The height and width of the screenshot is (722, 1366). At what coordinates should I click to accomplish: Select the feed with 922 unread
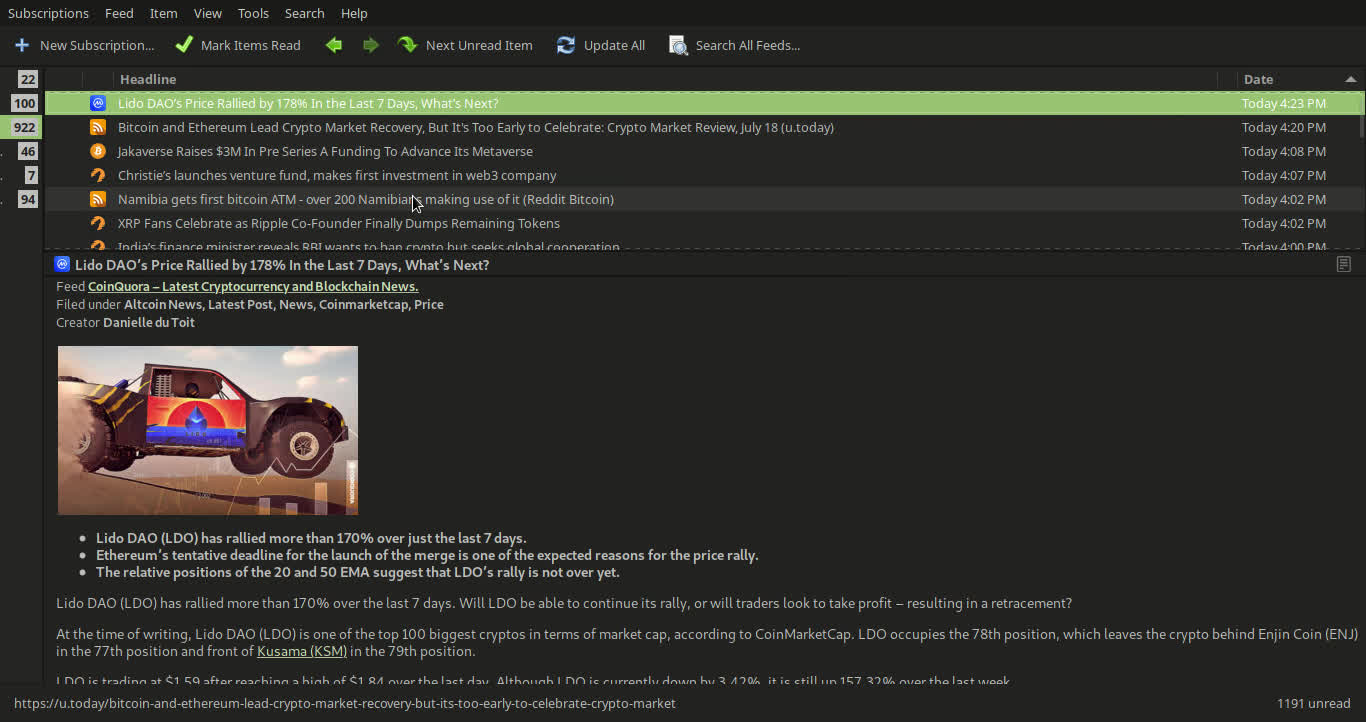tap(25, 127)
